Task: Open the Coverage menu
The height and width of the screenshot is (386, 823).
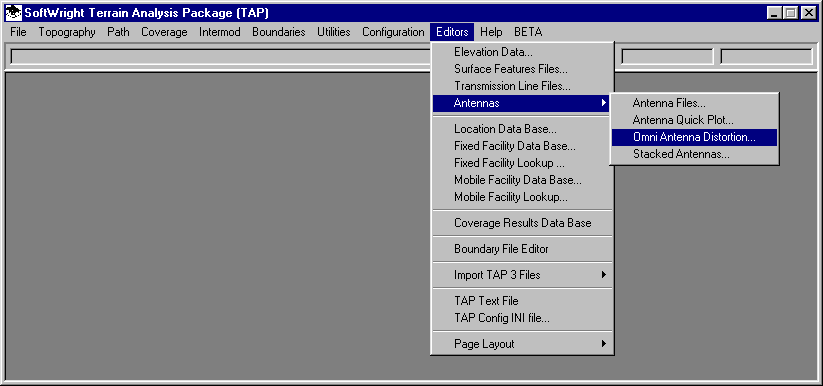Action: point(164,32)
